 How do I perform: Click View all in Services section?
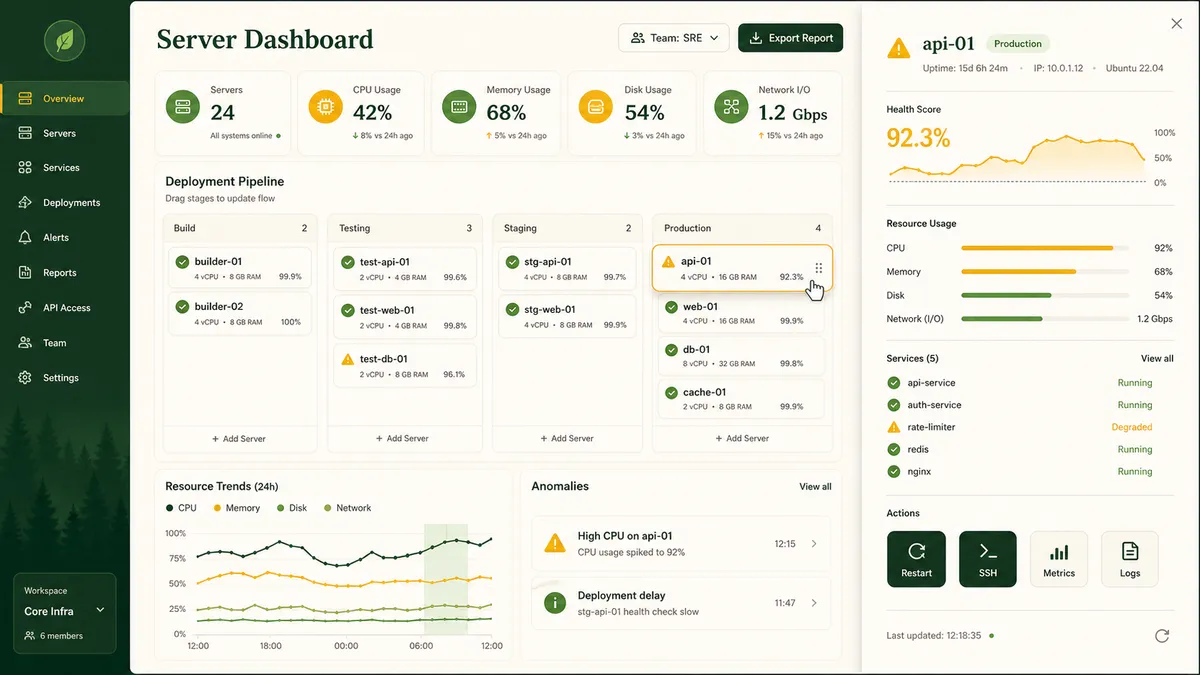(x=1157, y=358)
